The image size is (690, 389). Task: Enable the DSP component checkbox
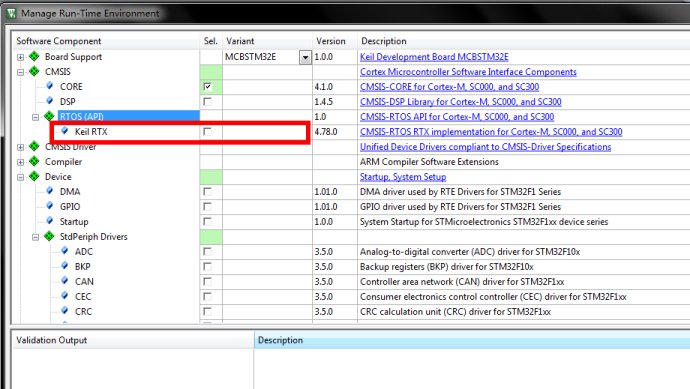pyautogui.click(x=207, y=102)
